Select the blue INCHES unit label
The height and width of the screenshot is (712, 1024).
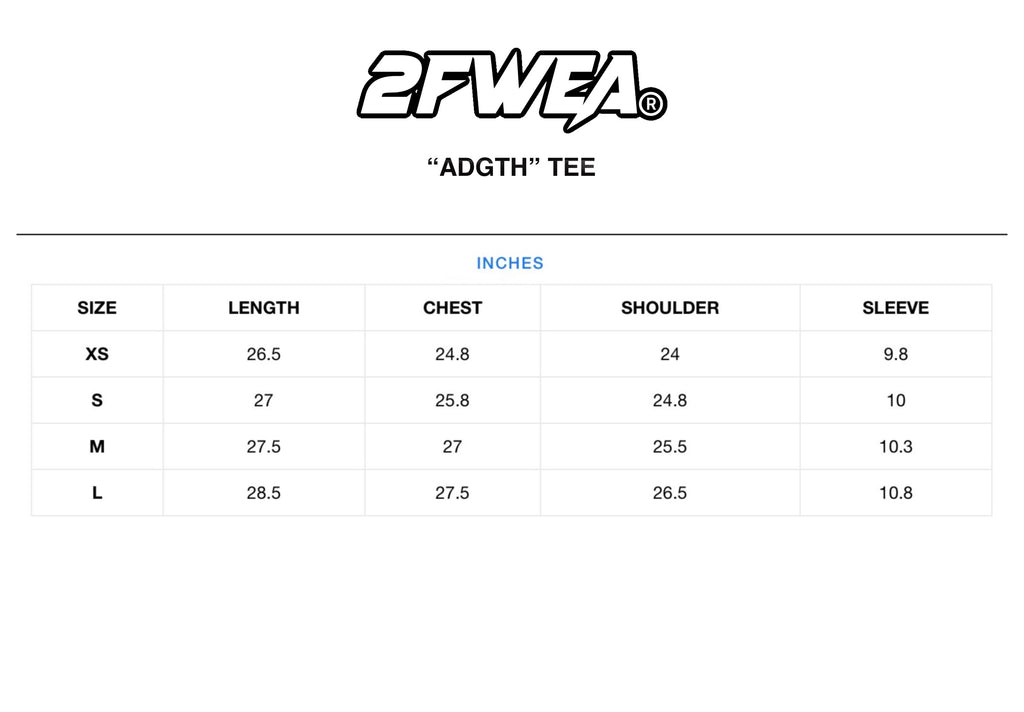[x=510, y=263]
